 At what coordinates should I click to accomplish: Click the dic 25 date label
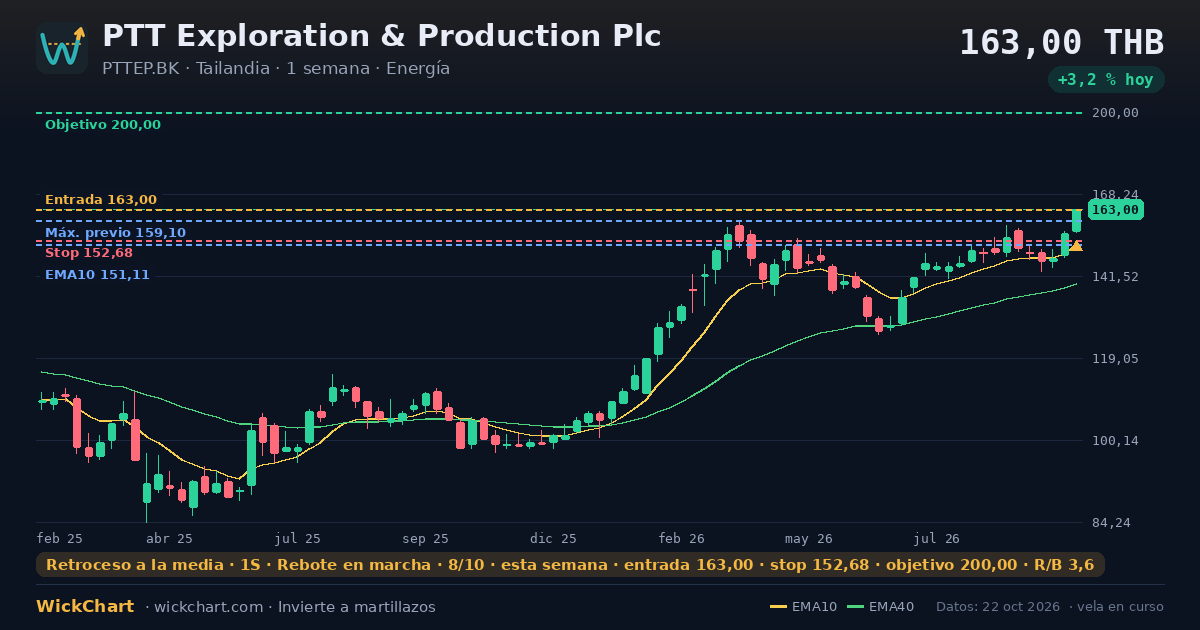[554, 539]
